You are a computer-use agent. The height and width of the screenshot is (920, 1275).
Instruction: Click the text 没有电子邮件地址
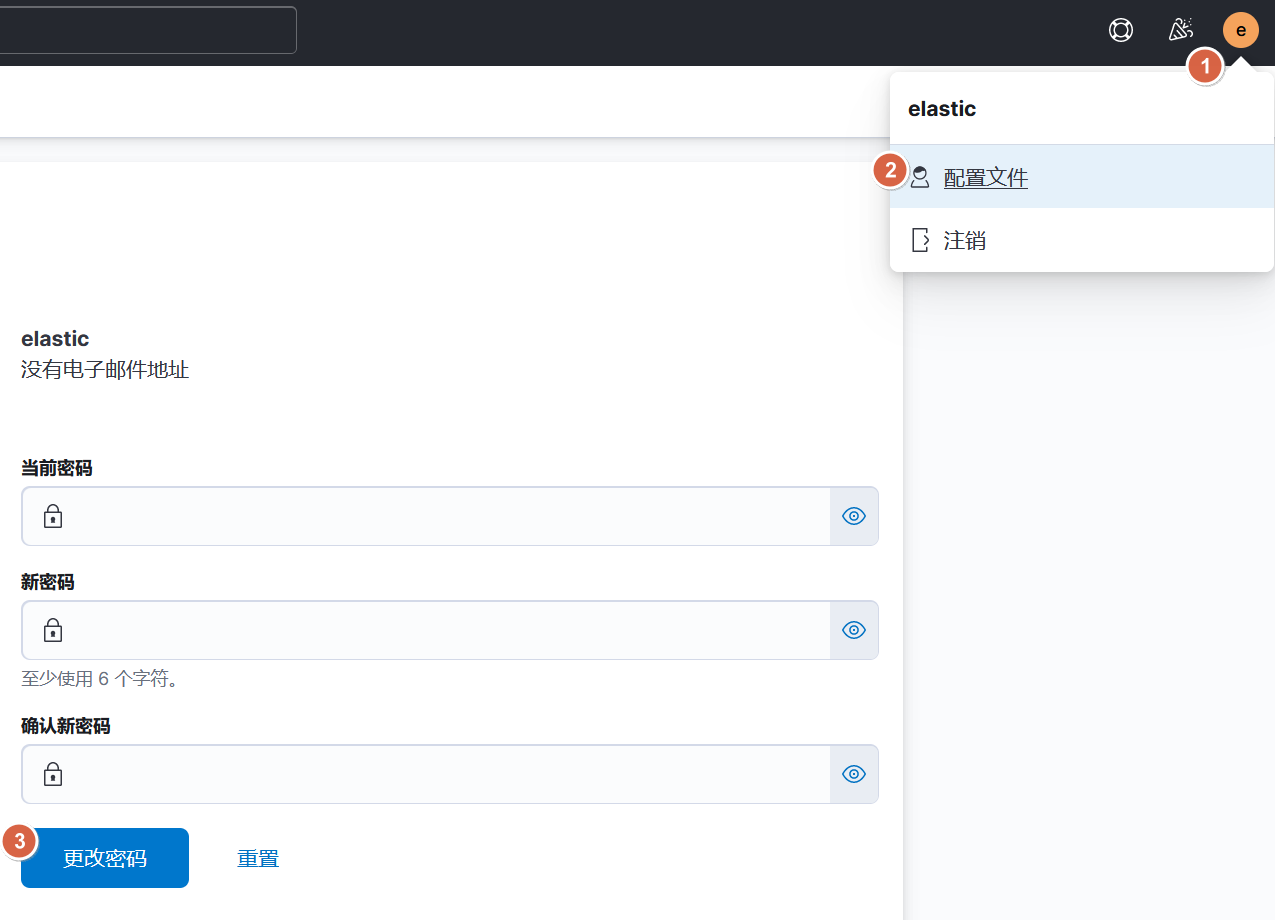[105, 370]
